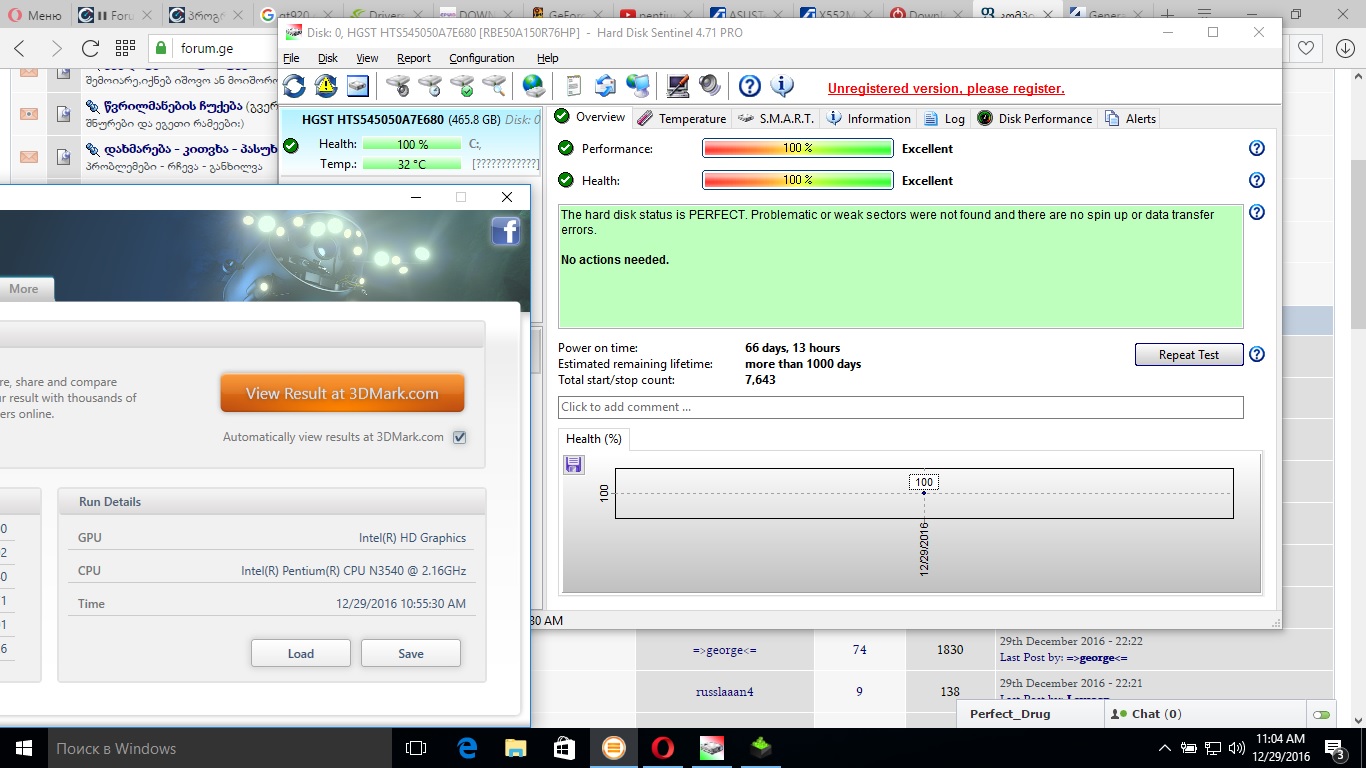1366x768 pixels.
Task: Toggle the chat status switch
Action: 1322,714
